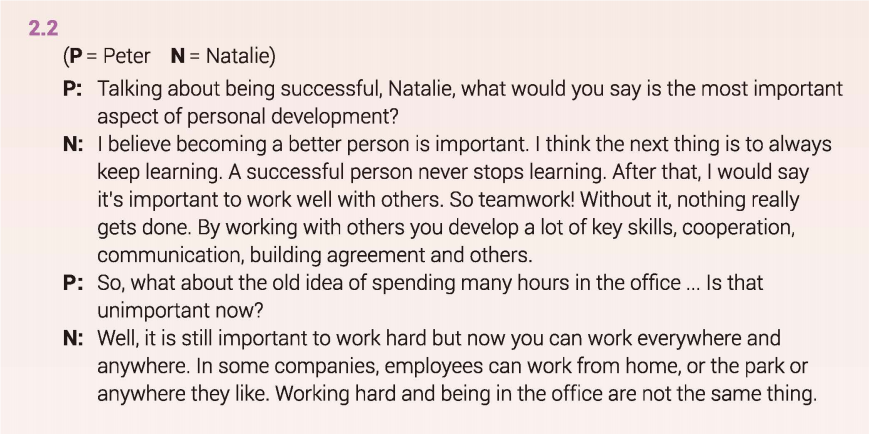
Task: Click the phrase "communication, building agreement"
Action: [x=246, y=255]
